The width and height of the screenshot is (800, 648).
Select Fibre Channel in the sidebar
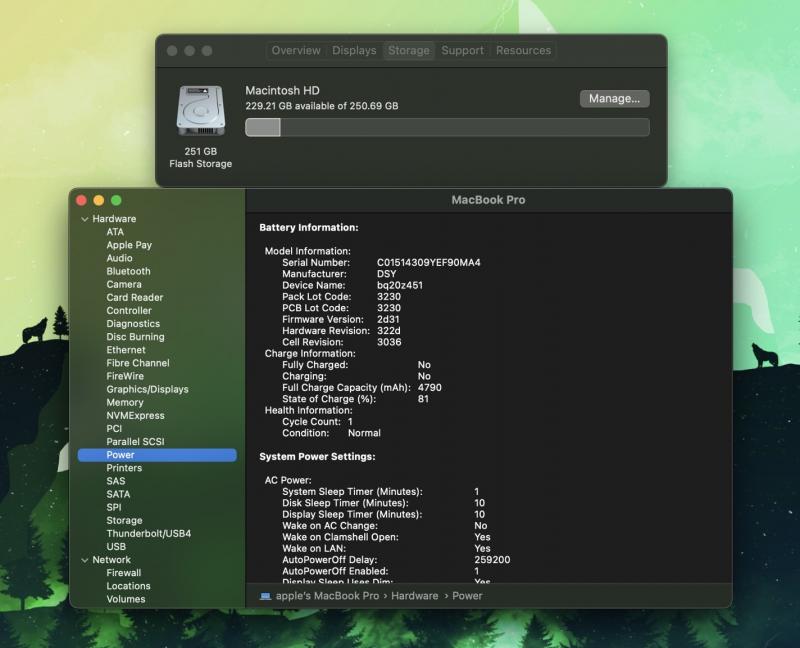(x=138, y=363)
